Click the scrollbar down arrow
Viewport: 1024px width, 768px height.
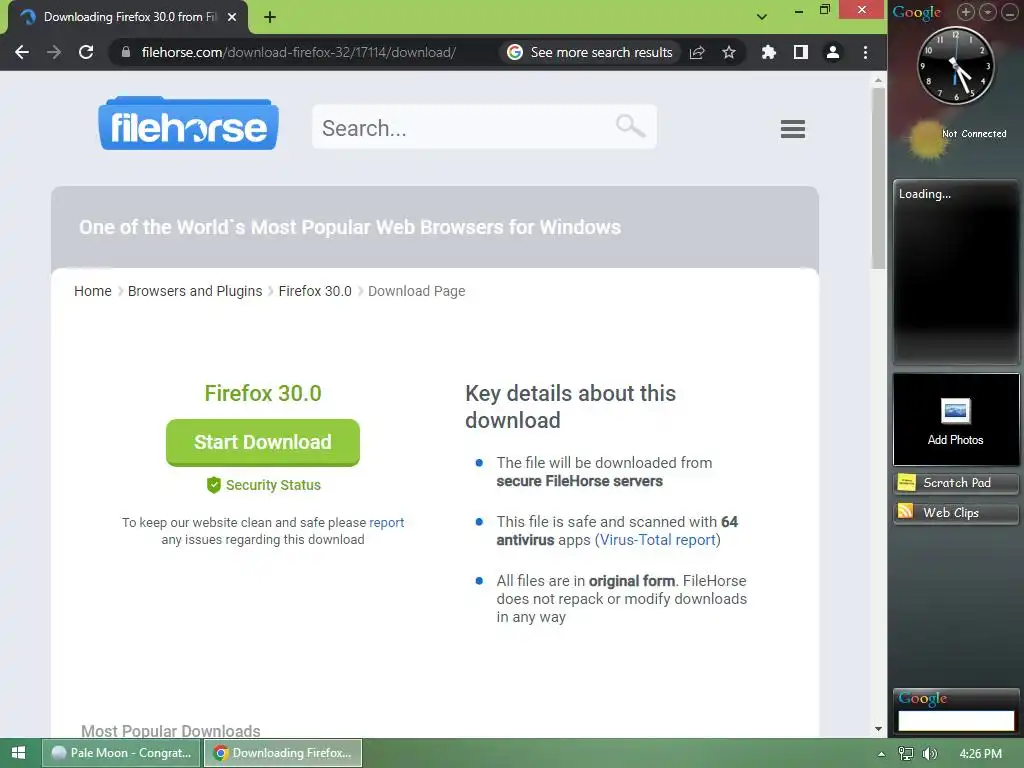pos(878,729)
